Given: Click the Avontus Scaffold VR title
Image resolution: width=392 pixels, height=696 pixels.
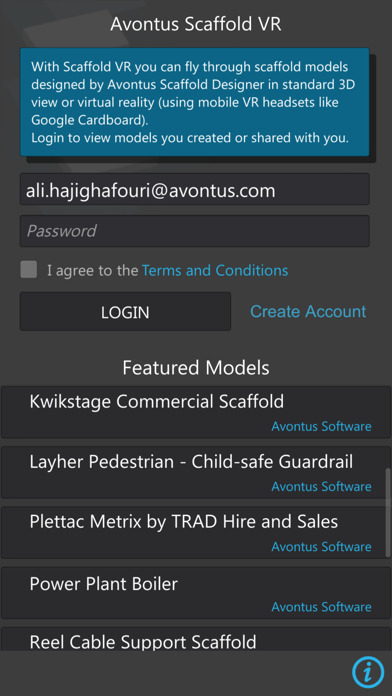Looking at the screenshot, I should point(196,24).
